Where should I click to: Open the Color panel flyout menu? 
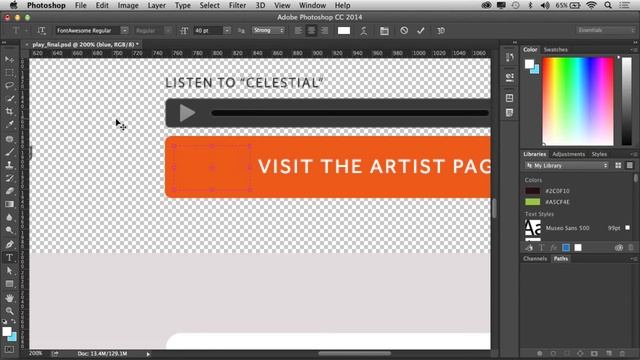point(633,49)
